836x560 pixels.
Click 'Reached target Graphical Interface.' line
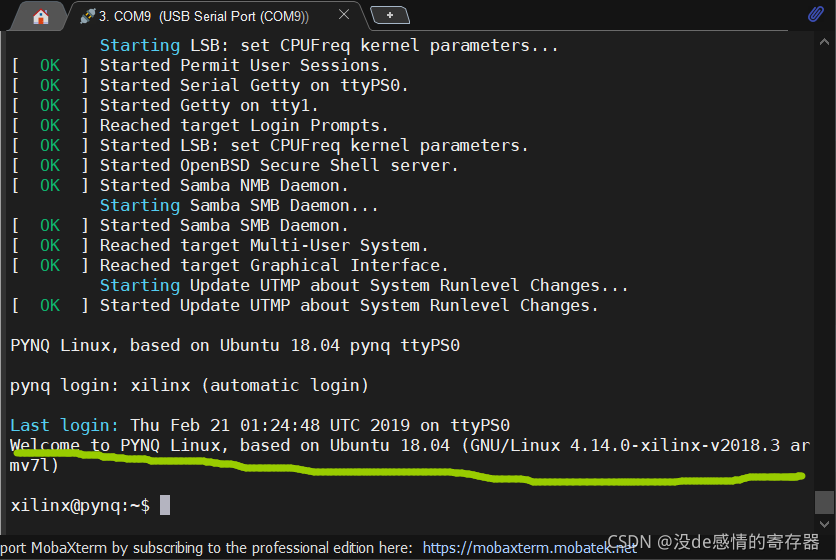click(x=230, y=266)
